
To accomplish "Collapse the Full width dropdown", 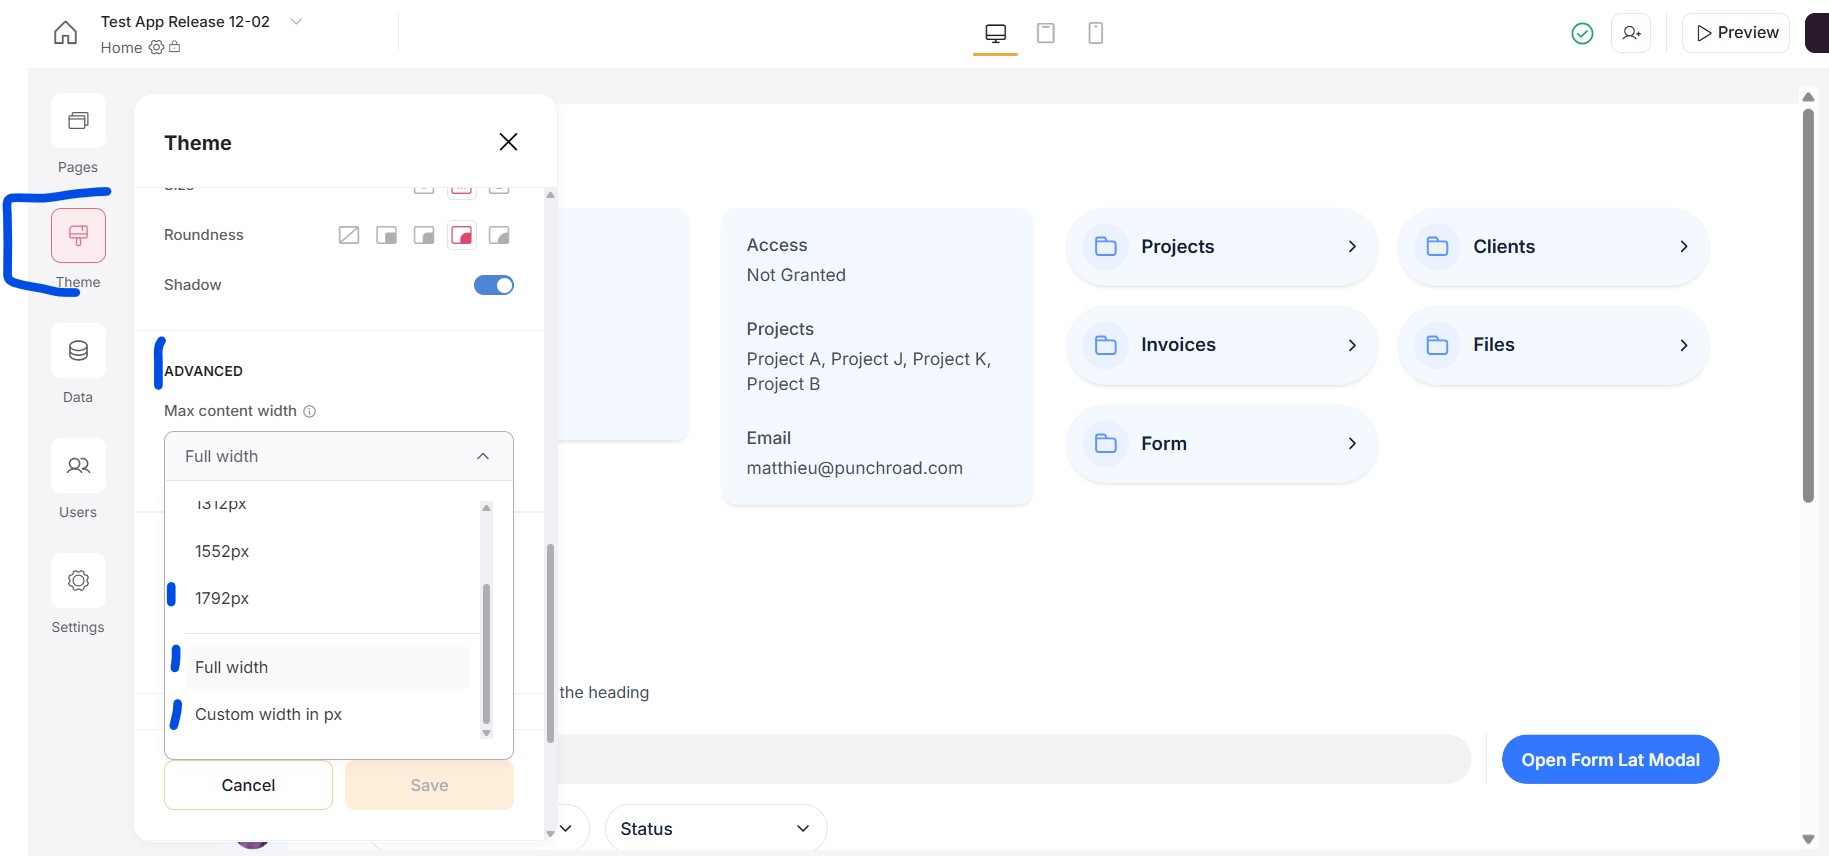I will (x=483, y=456).
